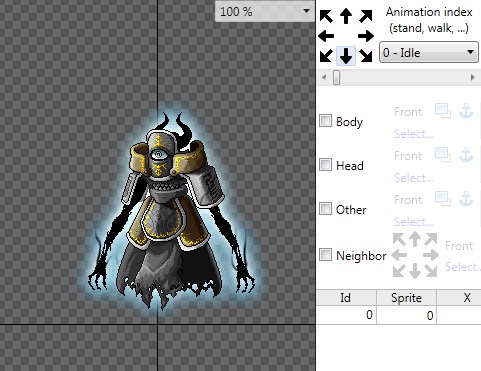Click the Front label for Neighbor

pos(459,246)
